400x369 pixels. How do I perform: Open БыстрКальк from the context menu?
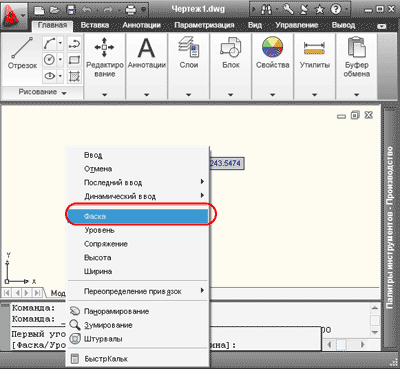pos(138,359)
